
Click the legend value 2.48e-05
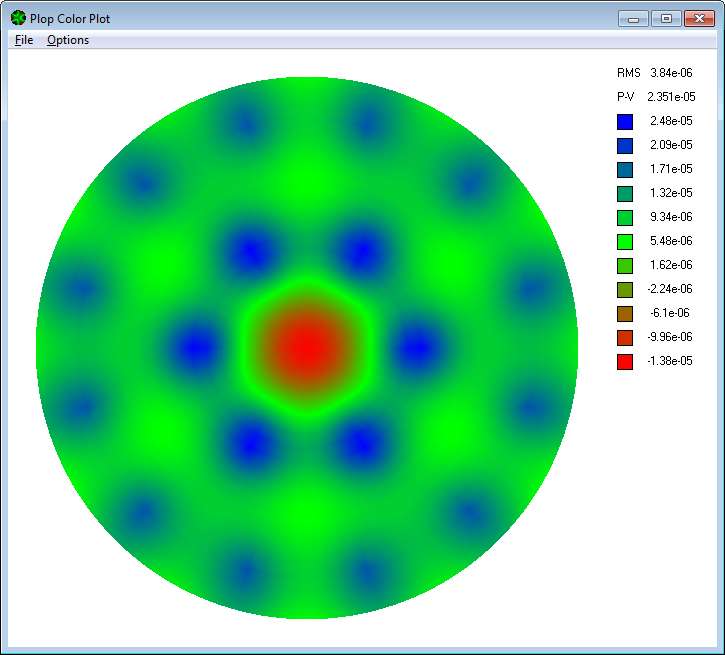click(671, 121)
